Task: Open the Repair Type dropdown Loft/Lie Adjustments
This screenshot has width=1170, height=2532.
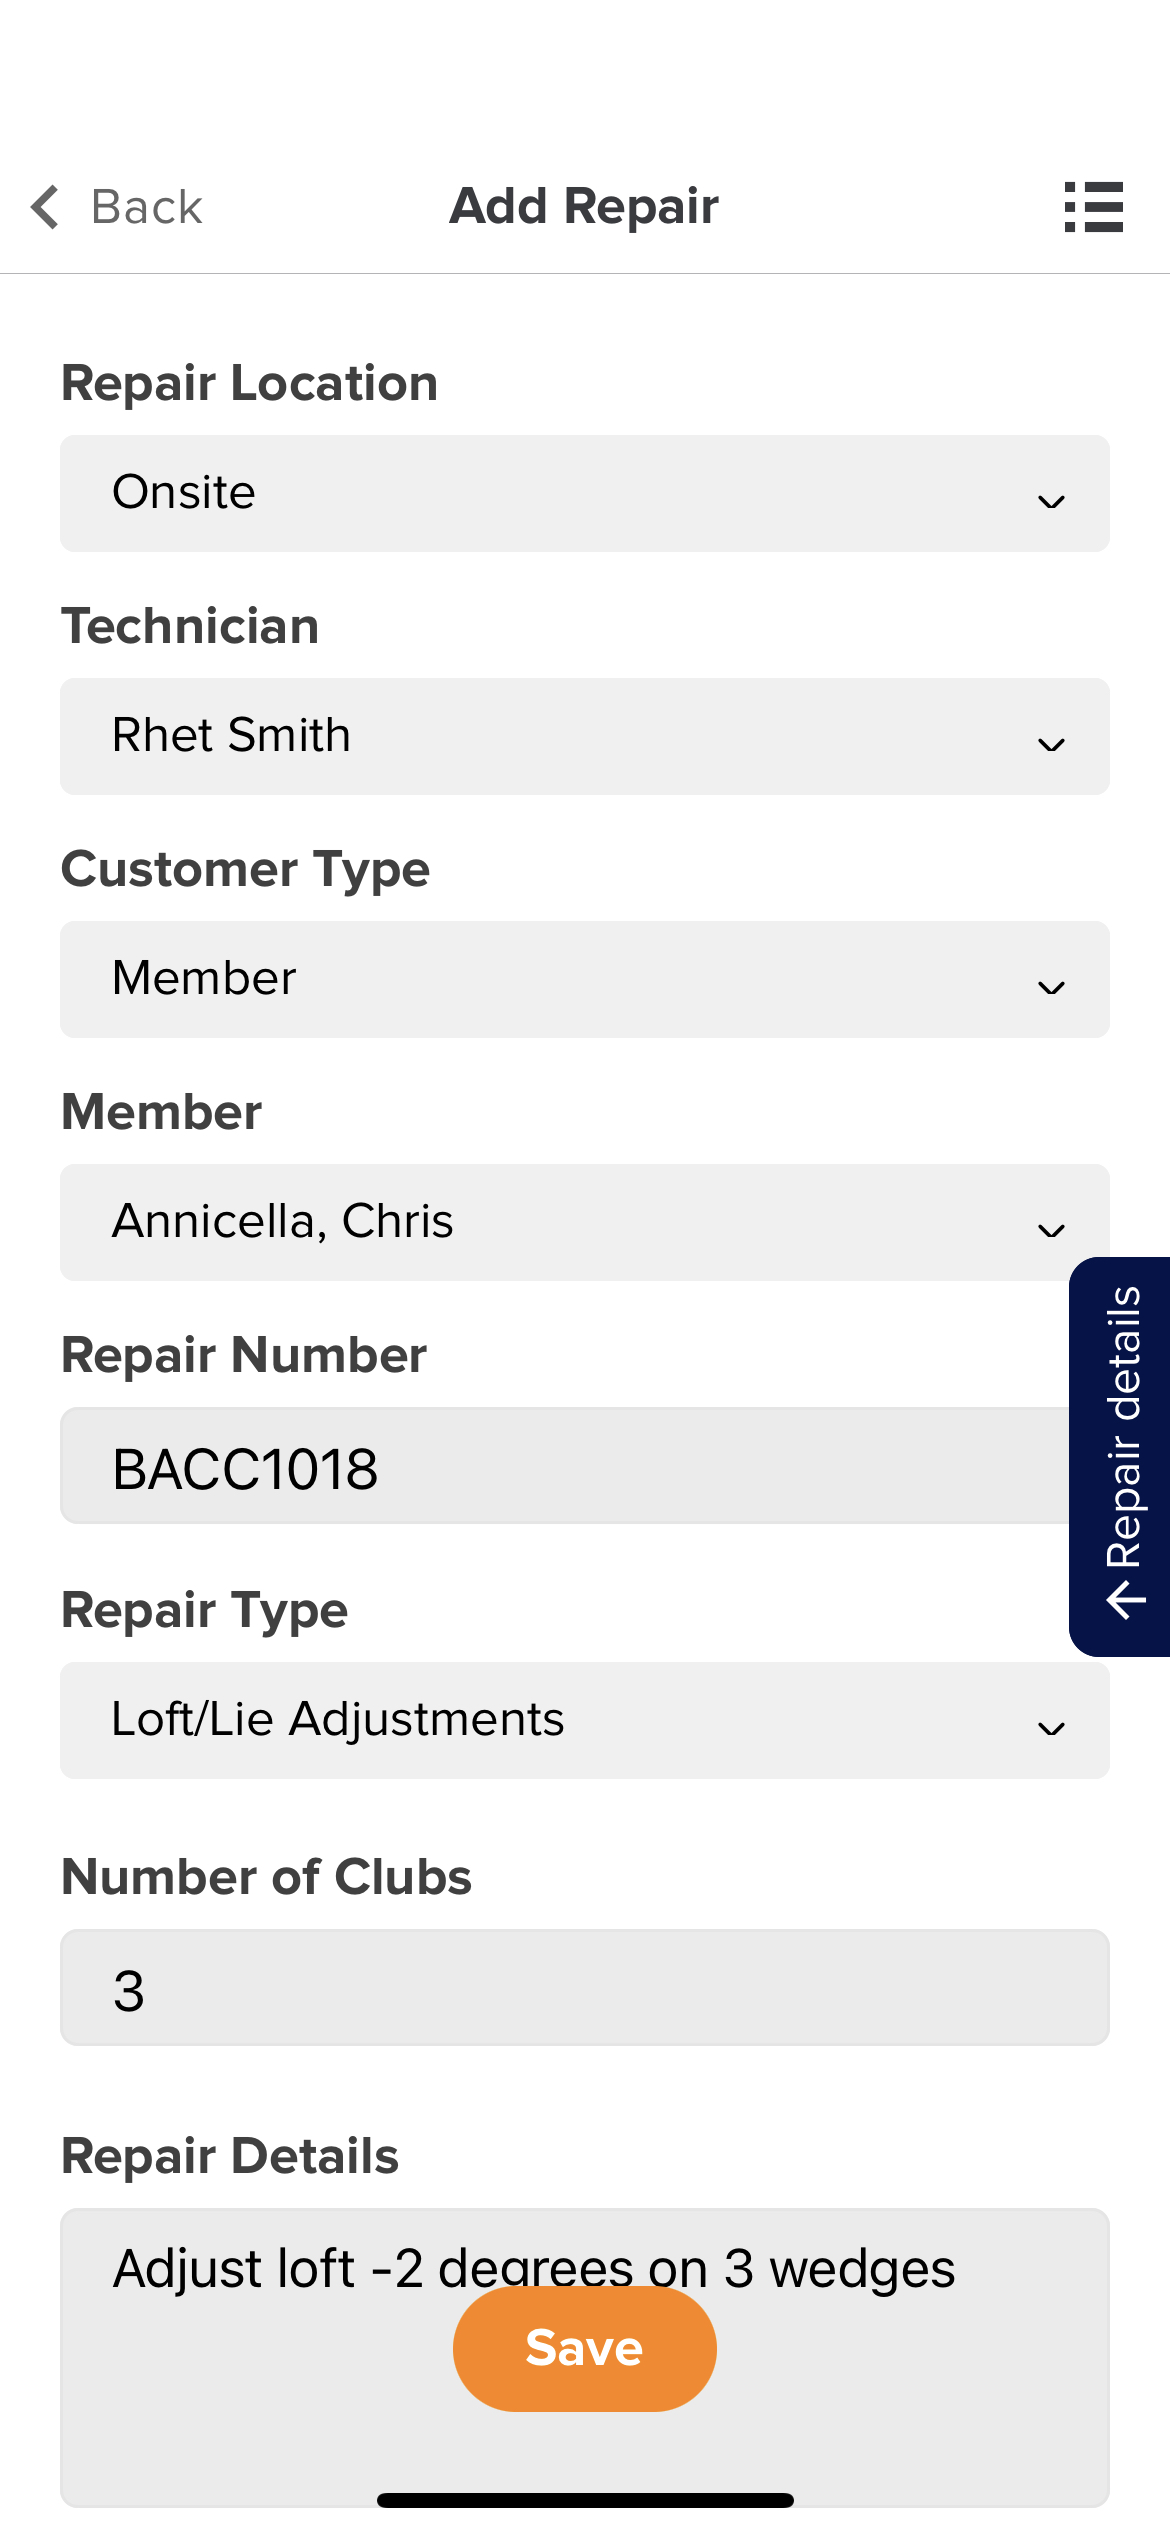Action: (x=585, y=1720)
